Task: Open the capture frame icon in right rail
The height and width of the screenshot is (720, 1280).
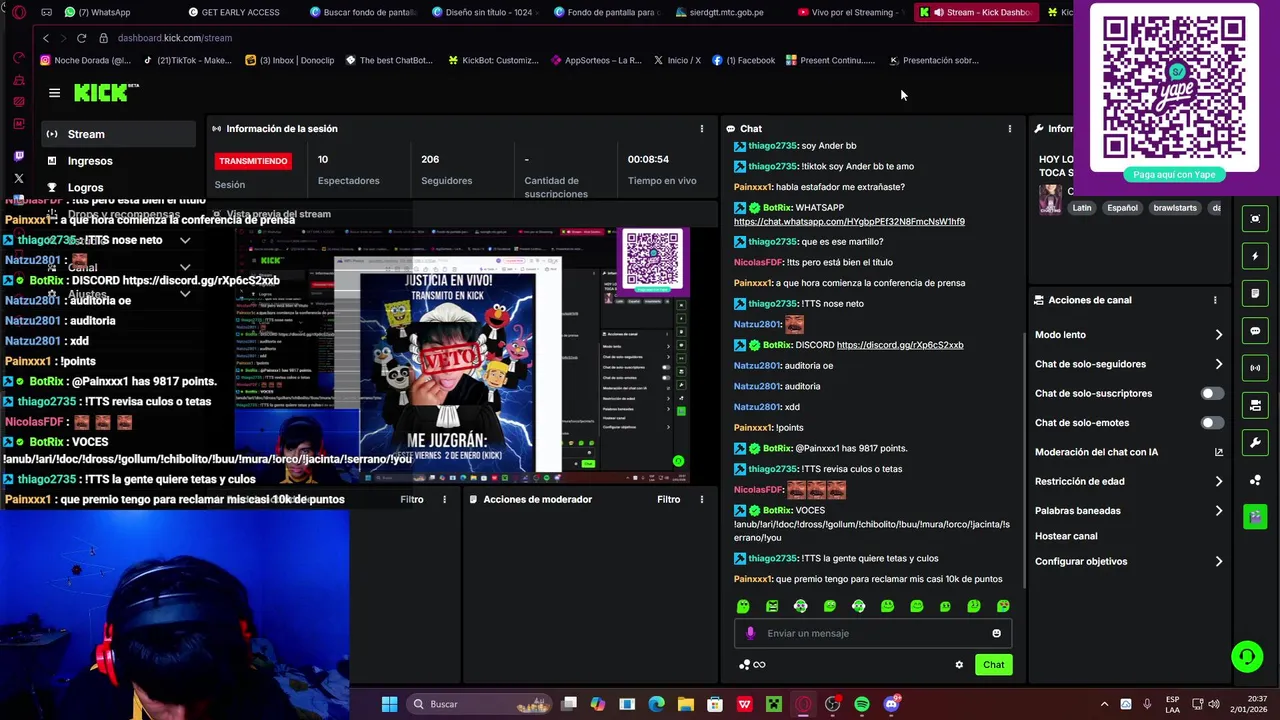Action: click(1255, 219)
